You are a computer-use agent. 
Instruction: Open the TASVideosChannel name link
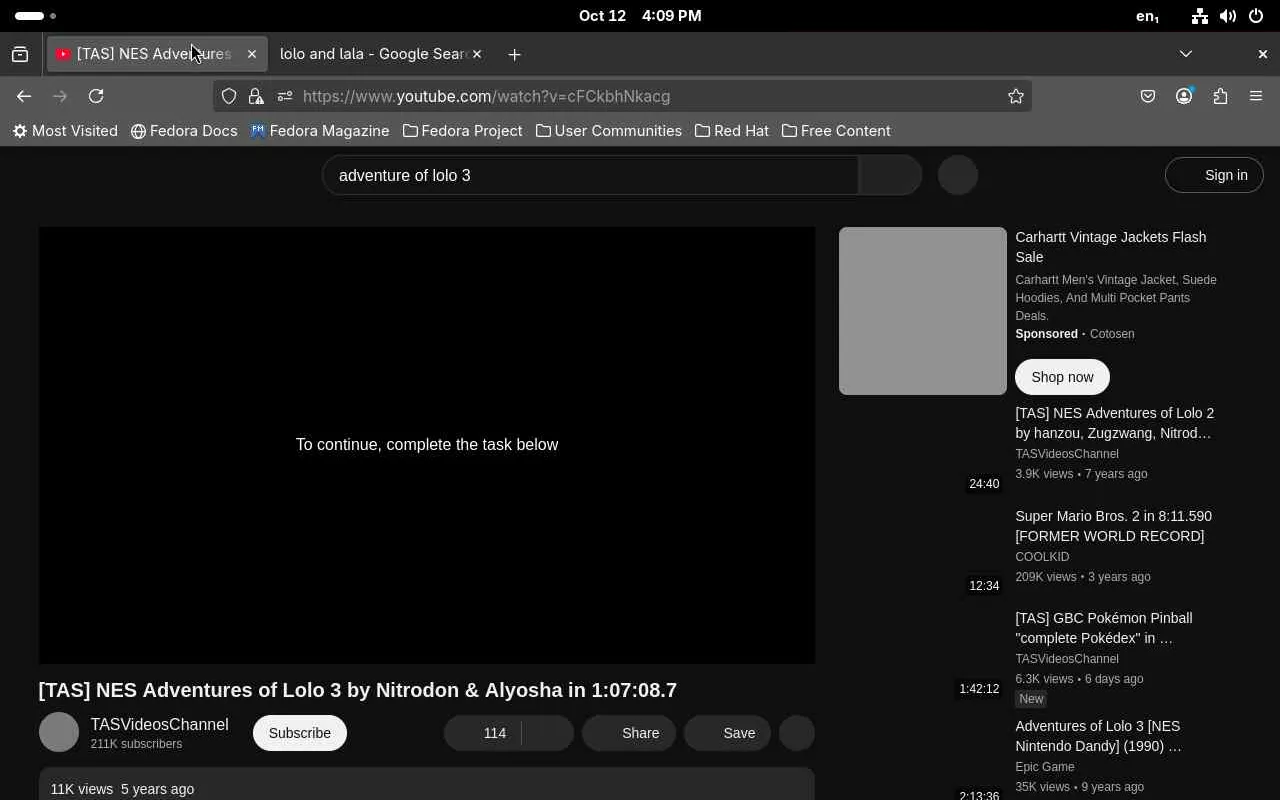click(x=159, y=724)
